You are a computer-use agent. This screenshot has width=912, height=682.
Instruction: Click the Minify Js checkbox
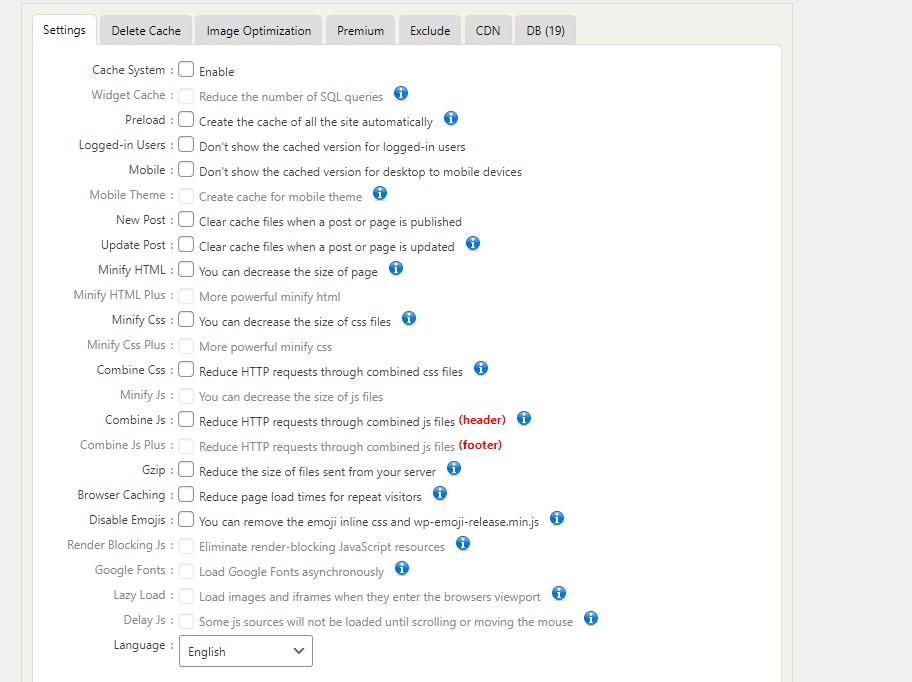click(x=186, y=395)
